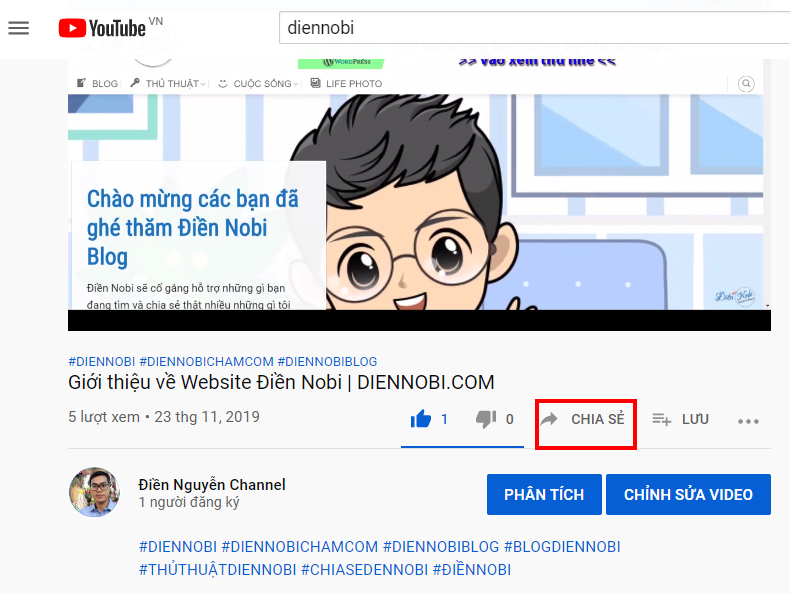Go to YouTube home via logo

coord(102,28)
